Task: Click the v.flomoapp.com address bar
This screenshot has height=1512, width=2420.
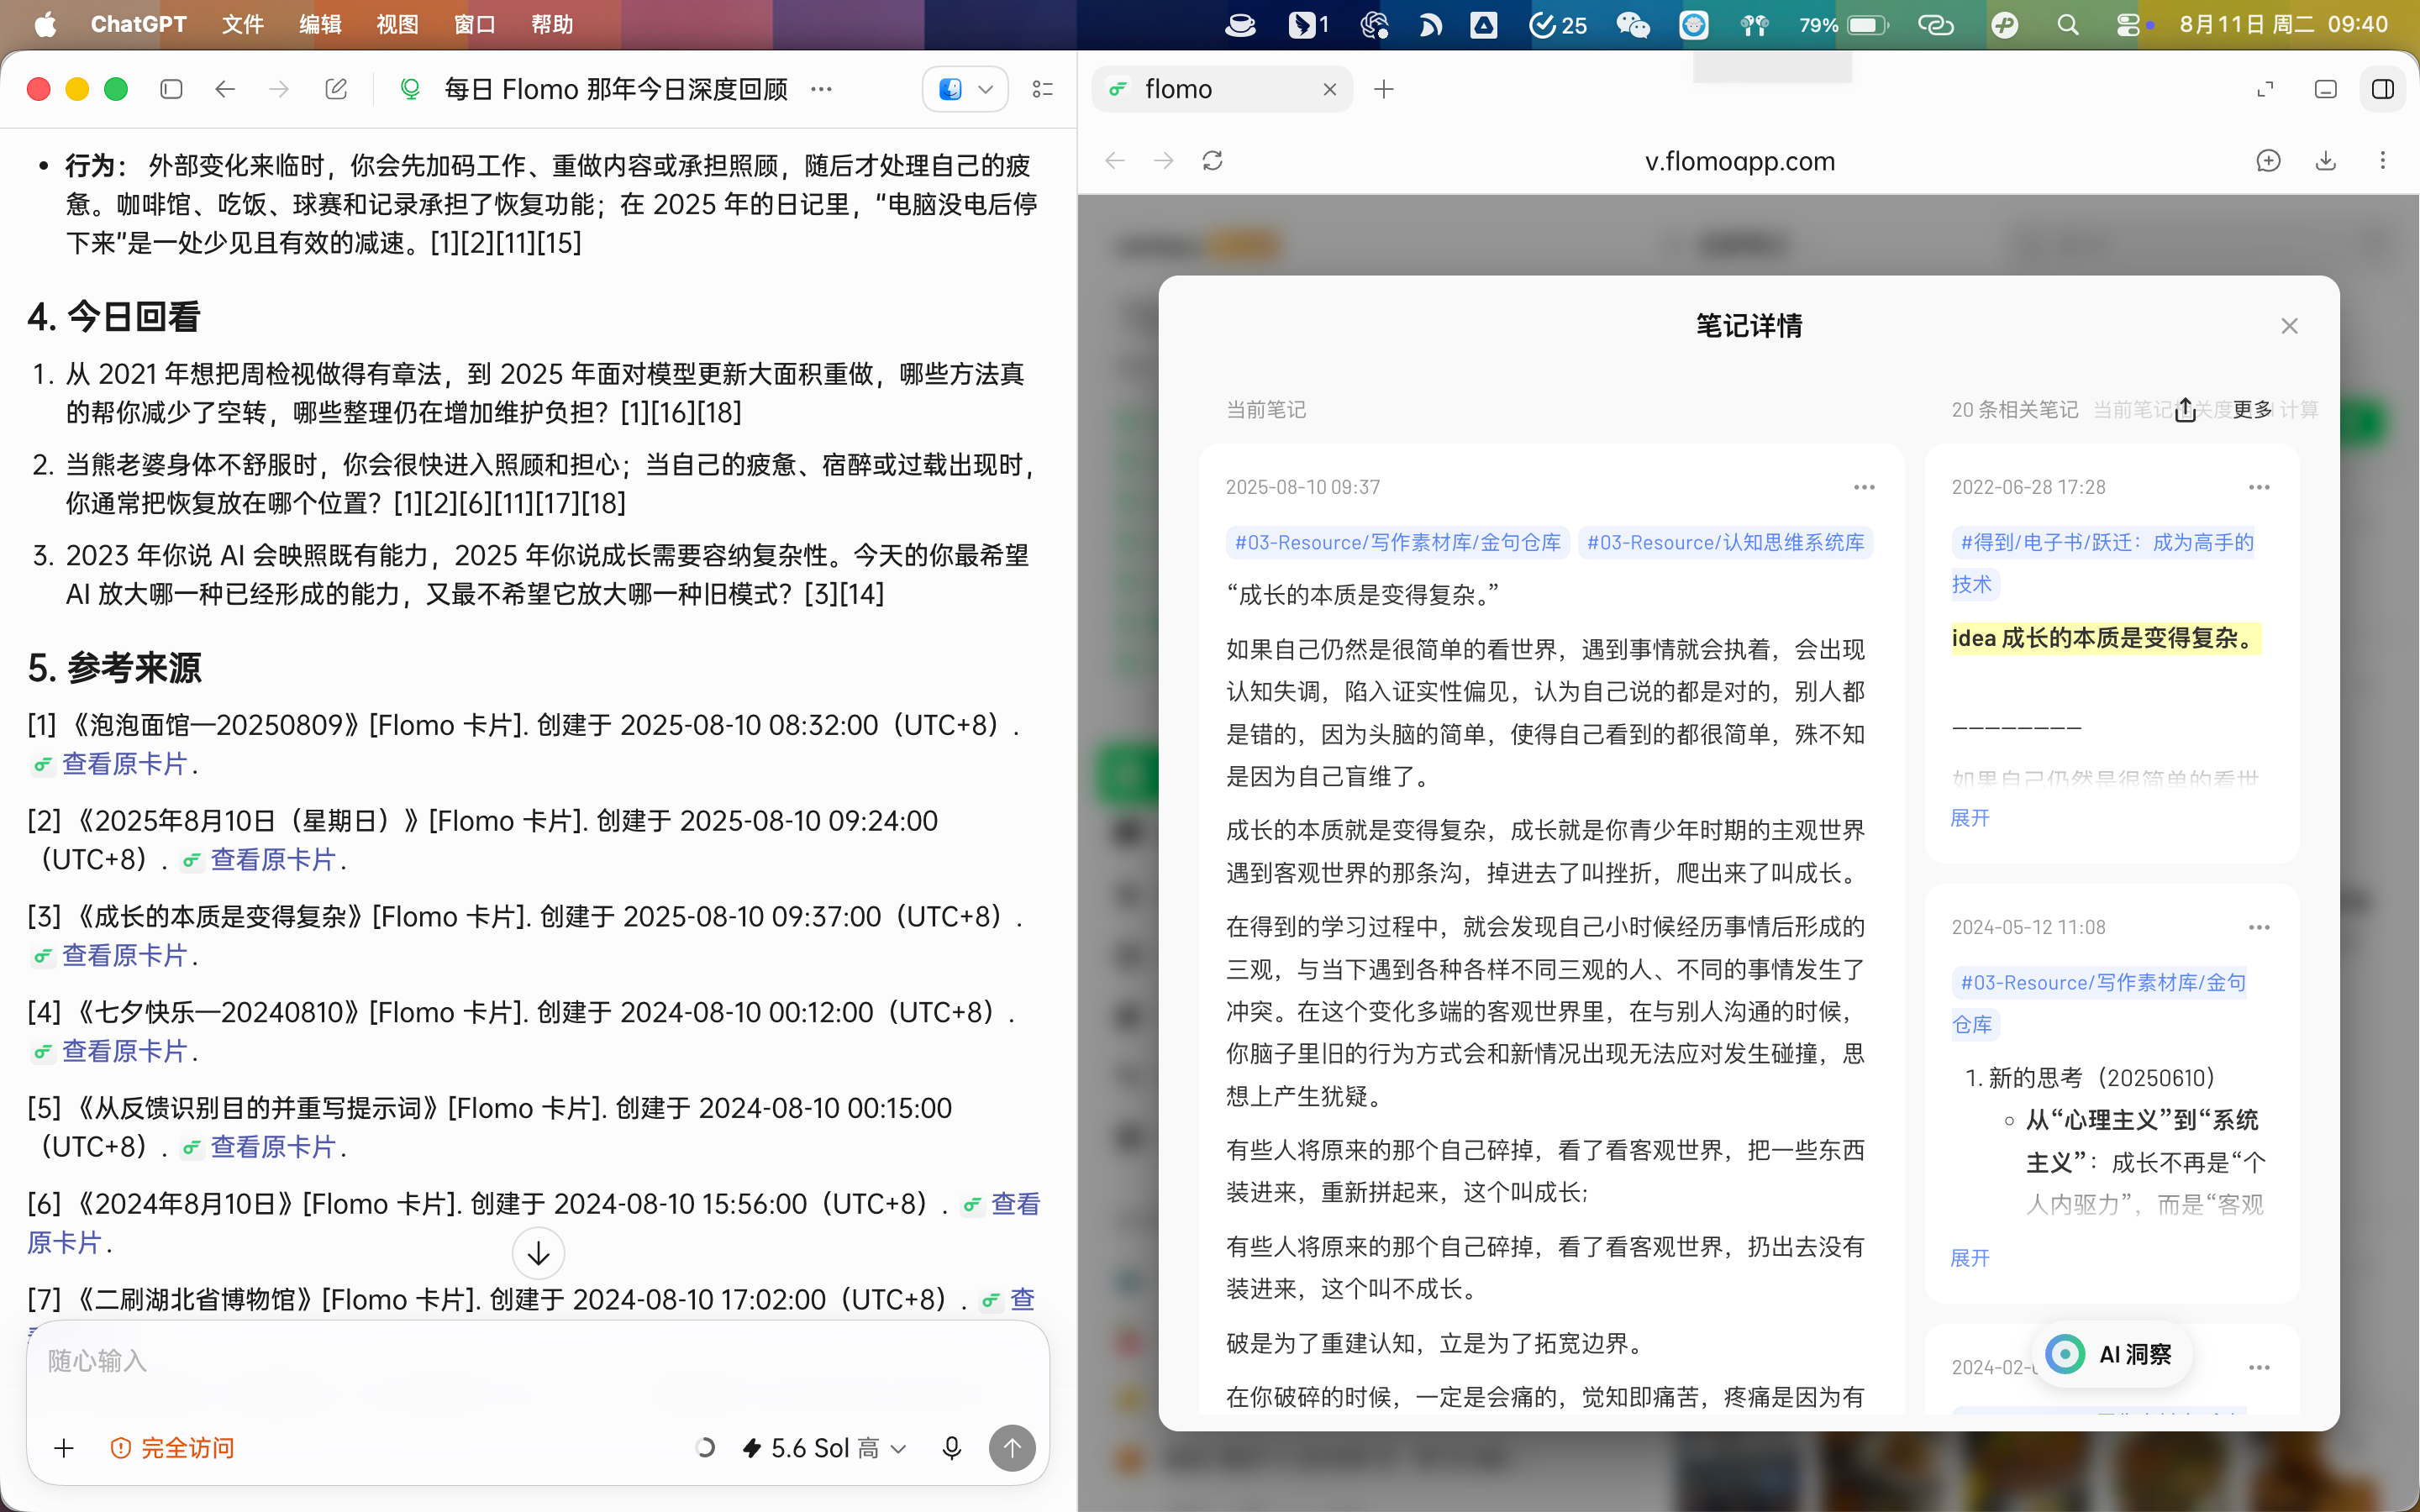Action: point(1740,161)
